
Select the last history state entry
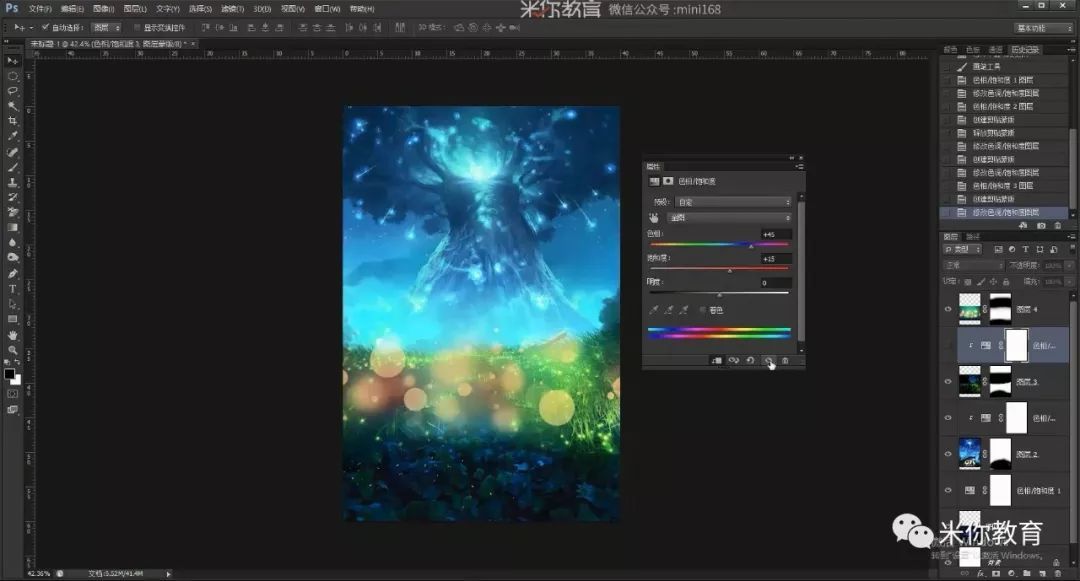pyautogui.click(x=1004, y=213)
